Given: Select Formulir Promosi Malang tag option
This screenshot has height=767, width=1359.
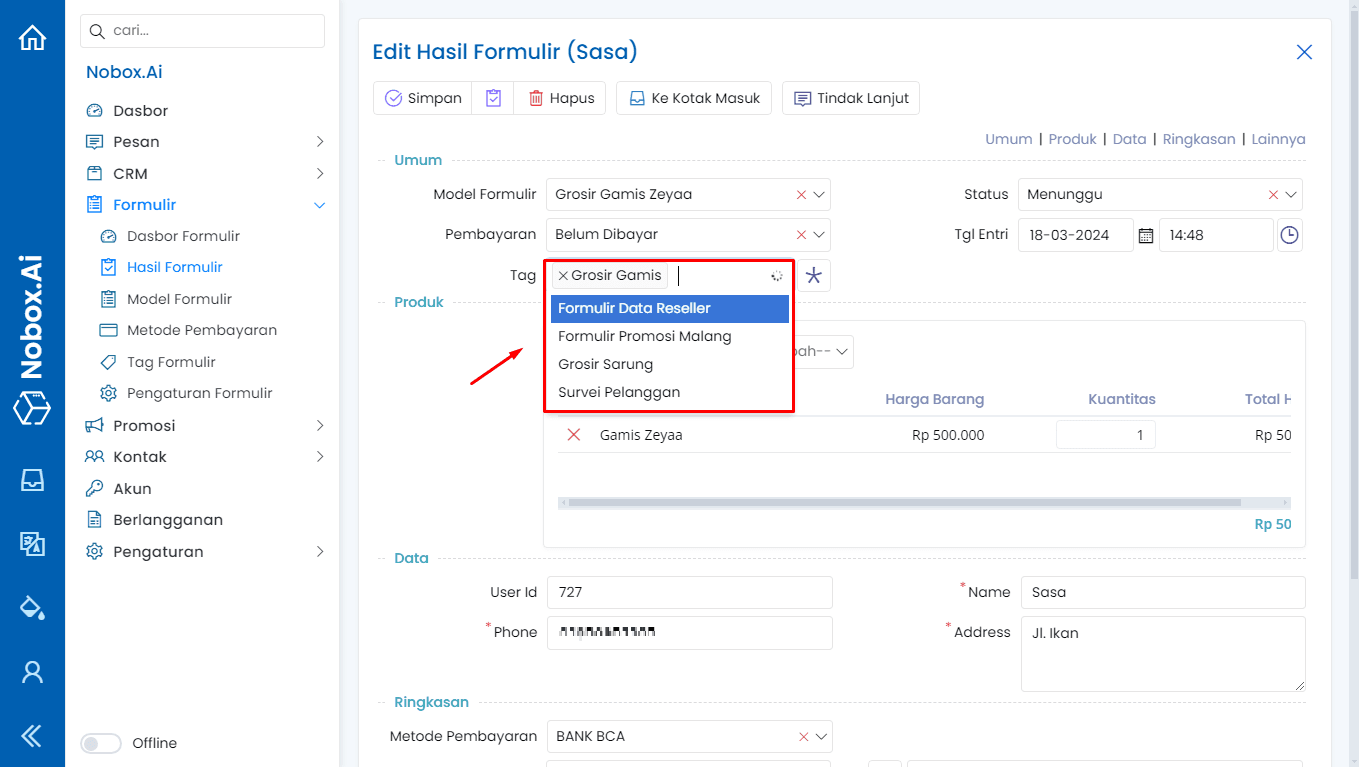Looking at the screenshot, I should [645, 336].
